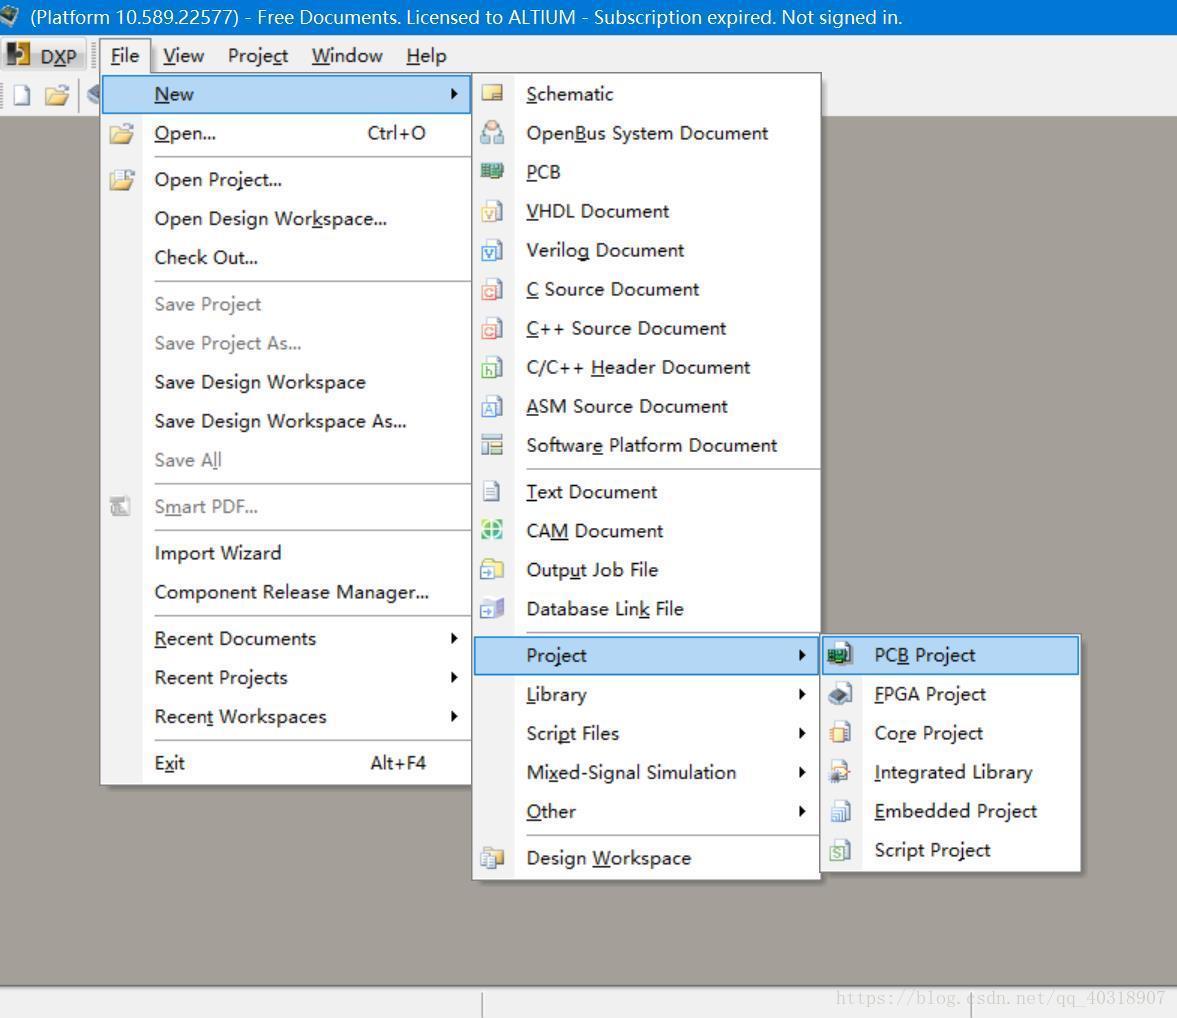Select Check Out... from File menu
This screenshot has height=1018, width=1177.
pos(286,258)
